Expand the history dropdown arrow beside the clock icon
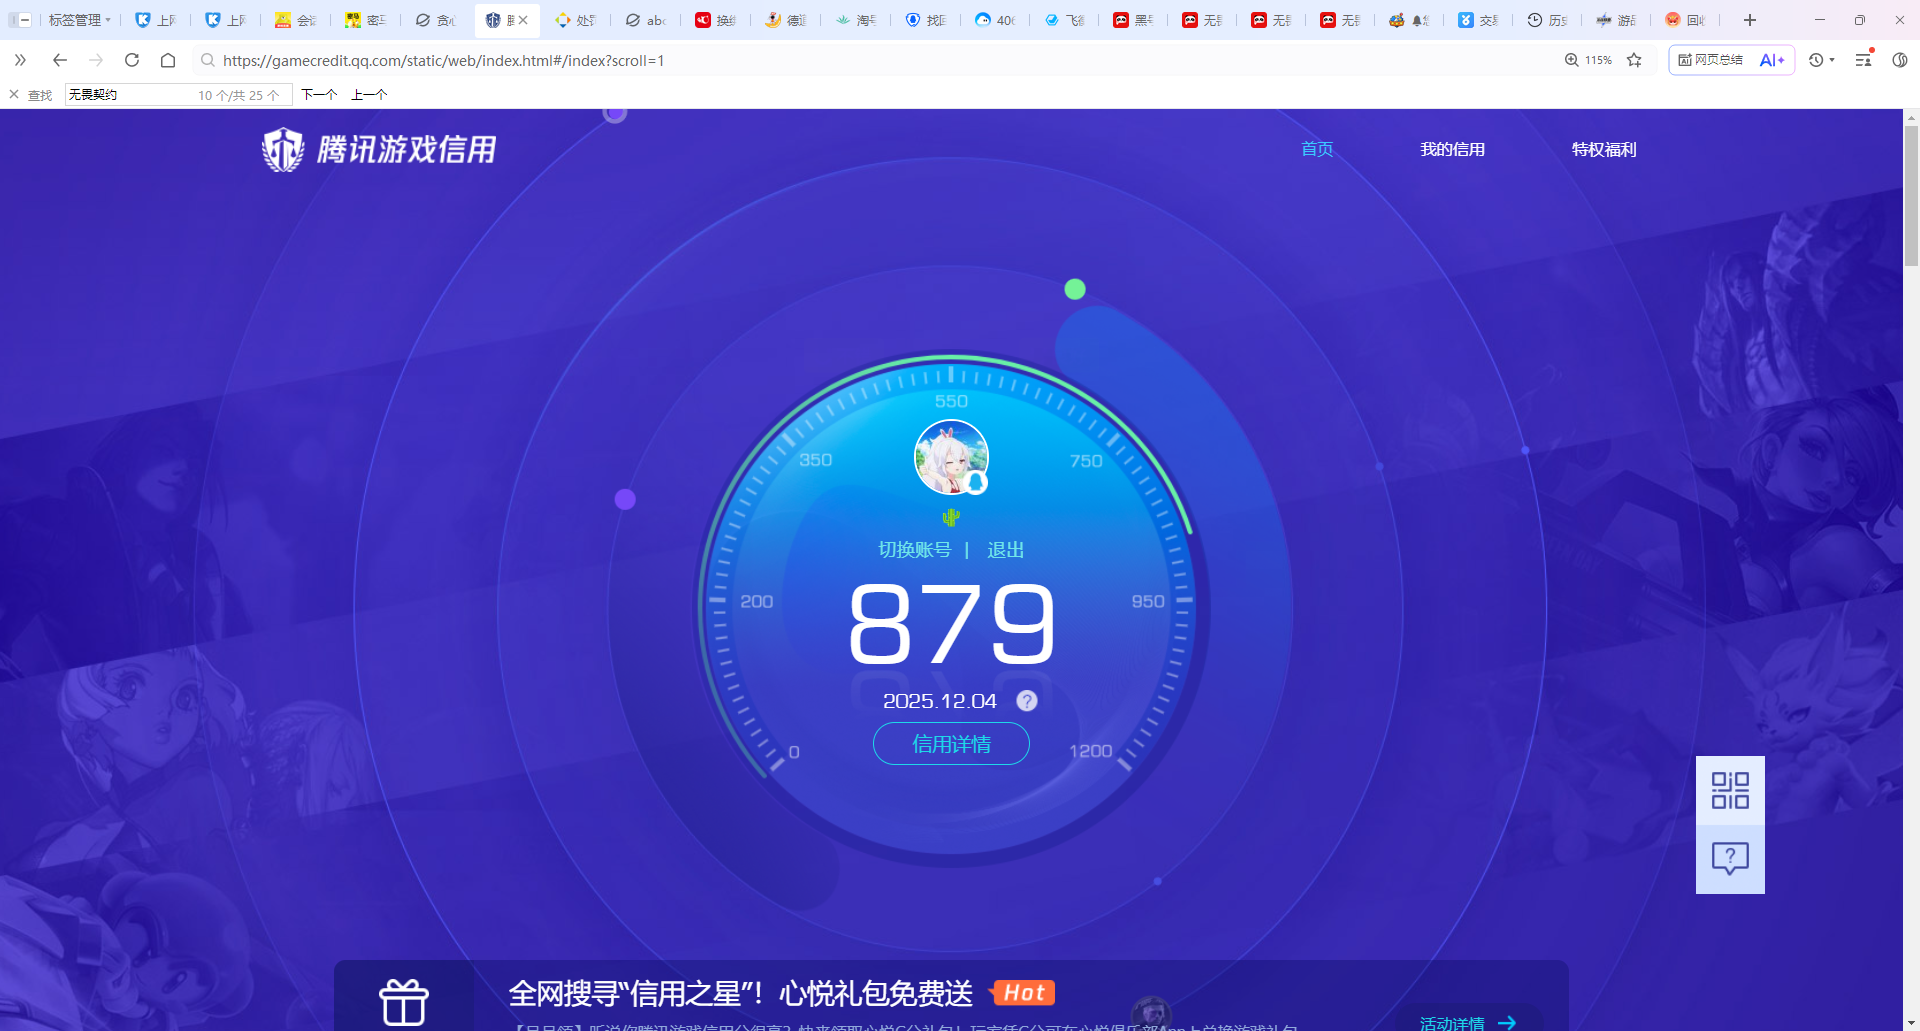Image resolution: width=1920 pixels, height=1031 pixels. [x=1834, y=60]
